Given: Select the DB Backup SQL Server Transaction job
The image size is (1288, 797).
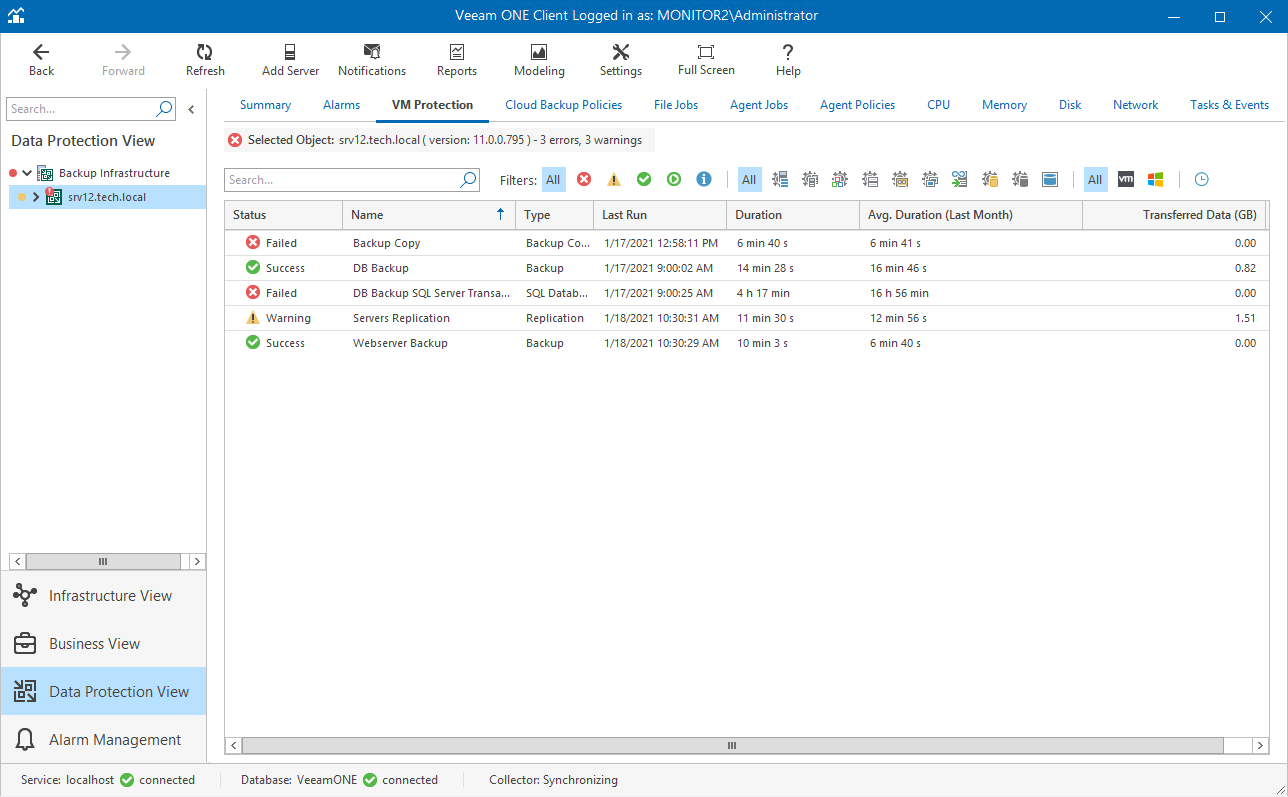Looking at the screenshot, I should click(746, 293).
